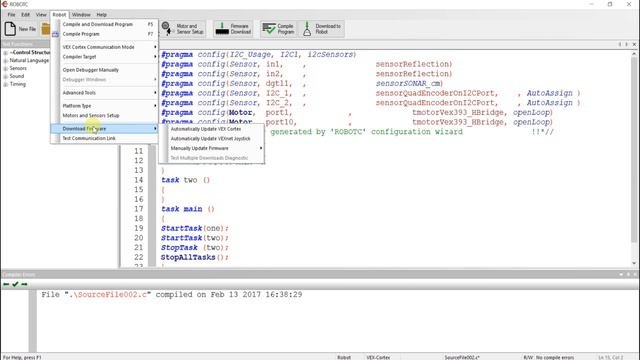
Task: Click the 'StartTask(one);' code line
Action: [195, 228]
